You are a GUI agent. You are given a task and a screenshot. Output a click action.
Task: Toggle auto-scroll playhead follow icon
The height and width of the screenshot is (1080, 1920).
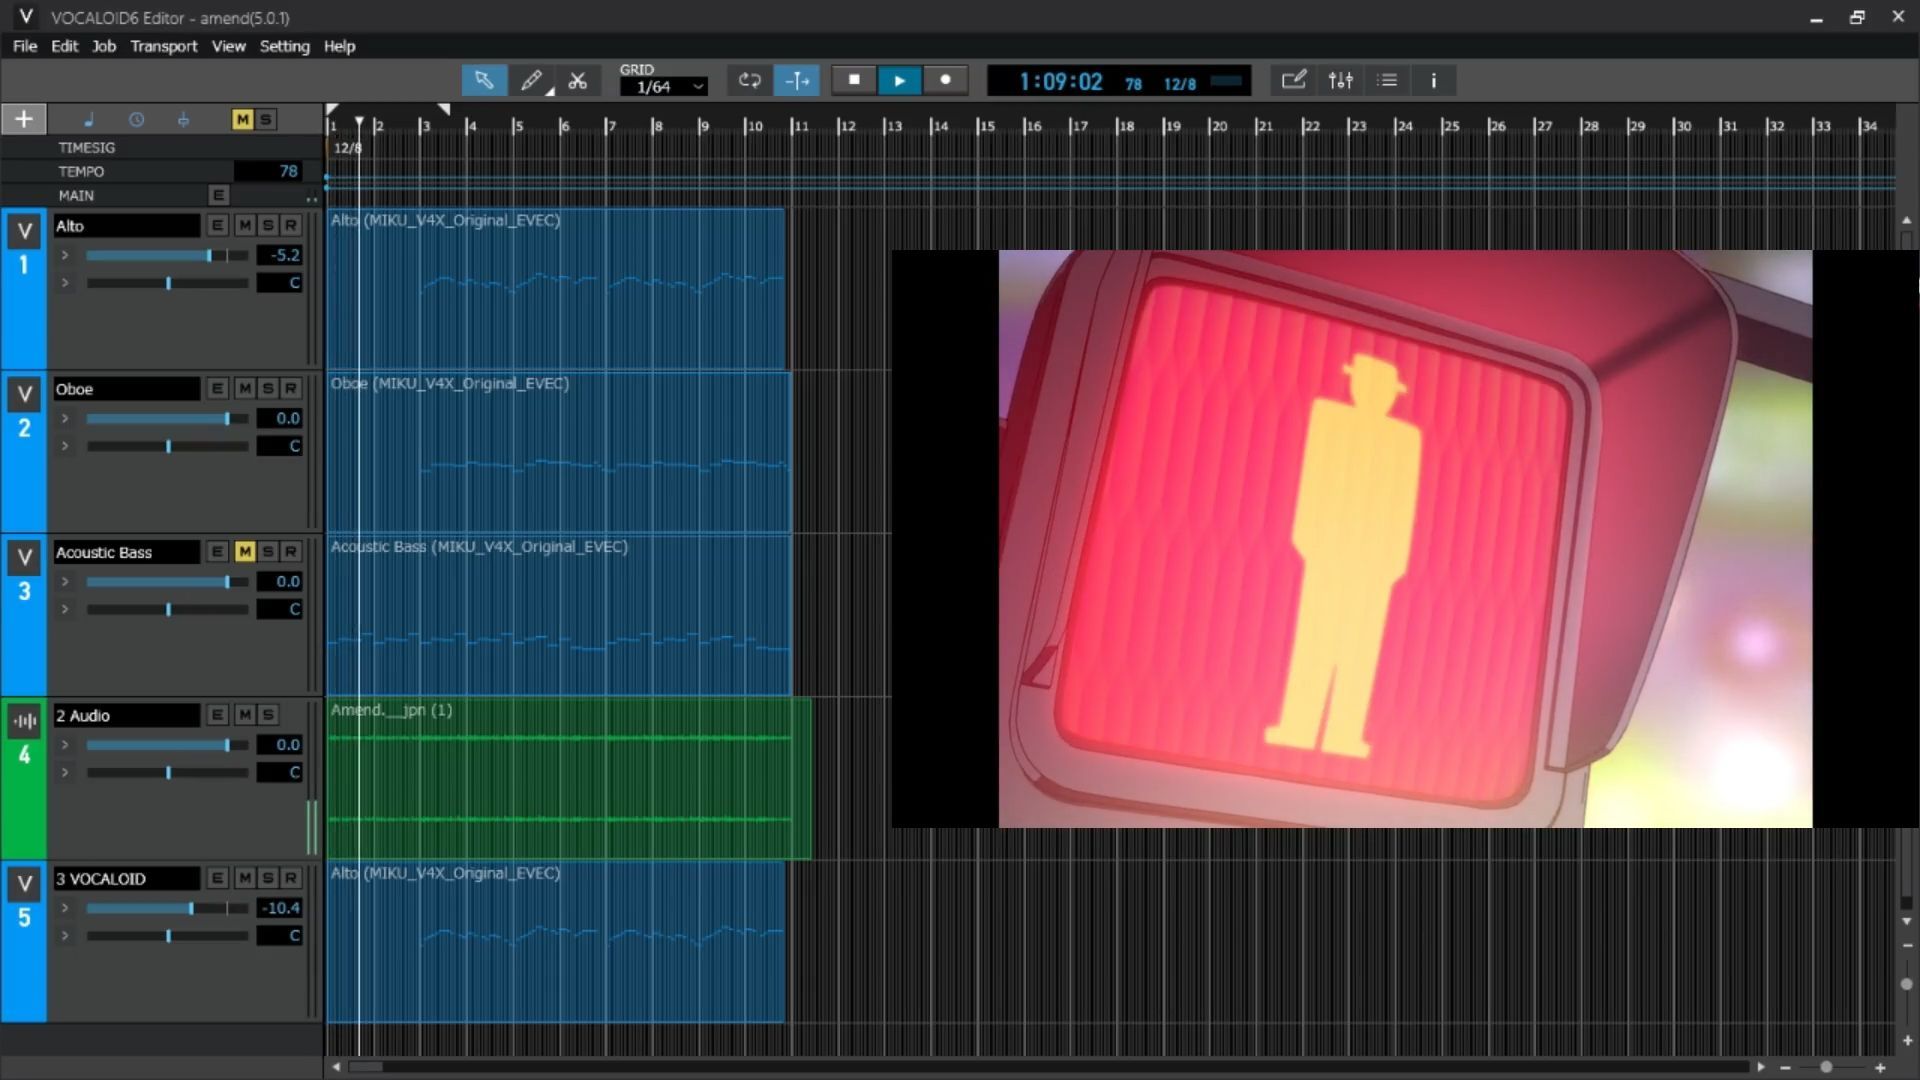coord(797,81)
